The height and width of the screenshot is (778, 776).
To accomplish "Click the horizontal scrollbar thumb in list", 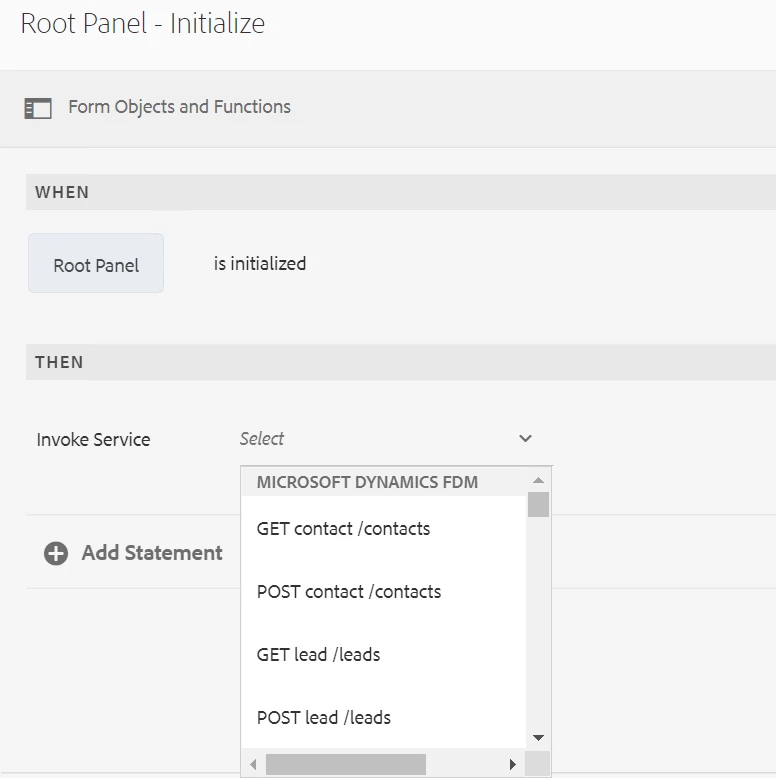I will click(x=345, y=765).
